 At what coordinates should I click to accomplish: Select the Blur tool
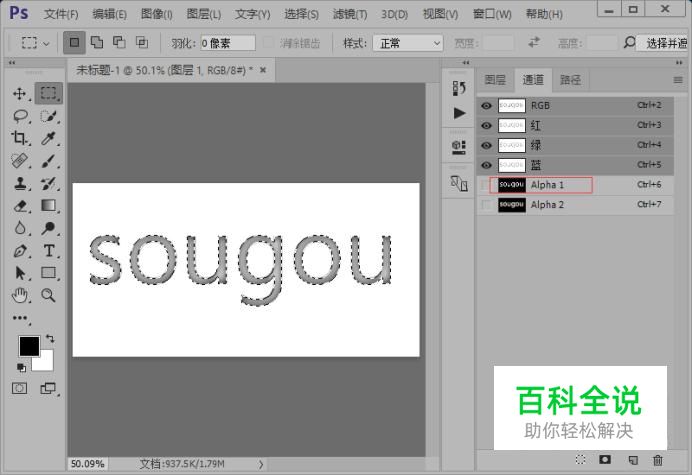tap(20, 228)
